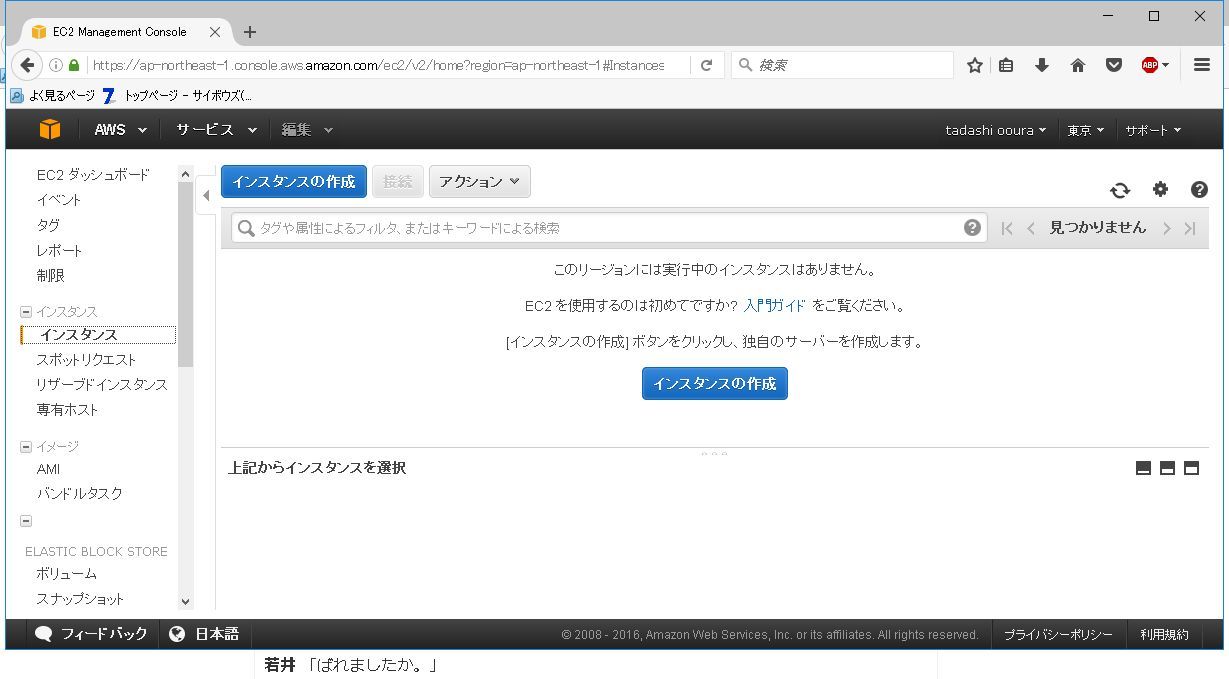Select the highlighted インスタンス sidebar item

(x=98, y=335)
